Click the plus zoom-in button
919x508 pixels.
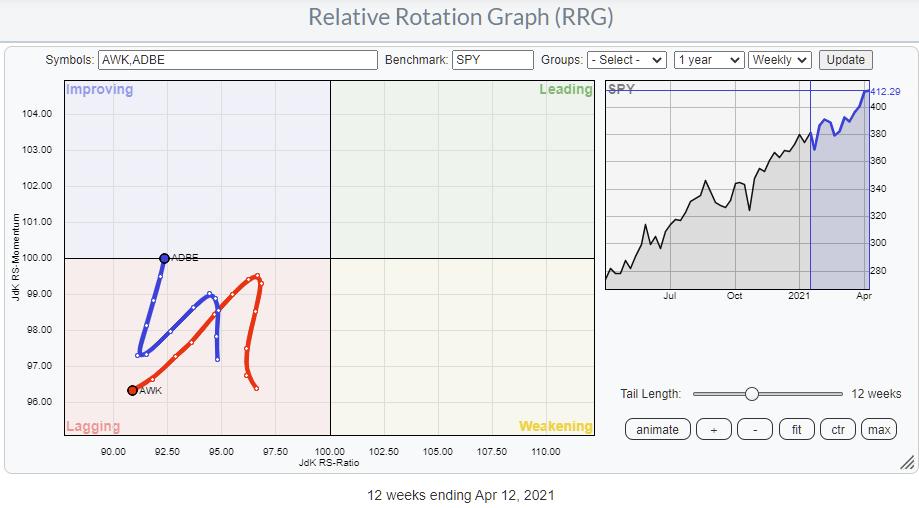pyautogui.click(x=713, y=430)
